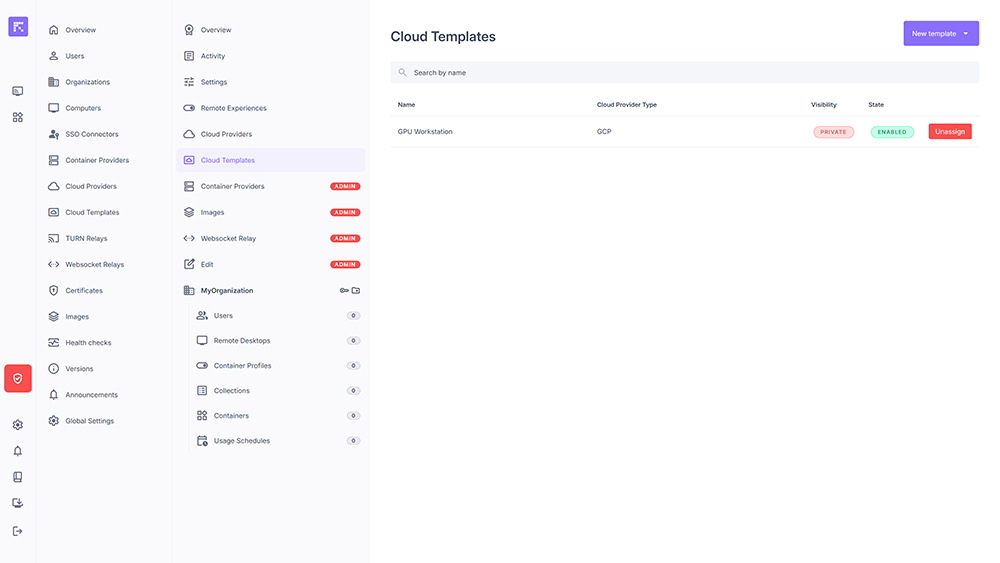Click the PRIVATE visibility badge

click(x=833, y=132)
